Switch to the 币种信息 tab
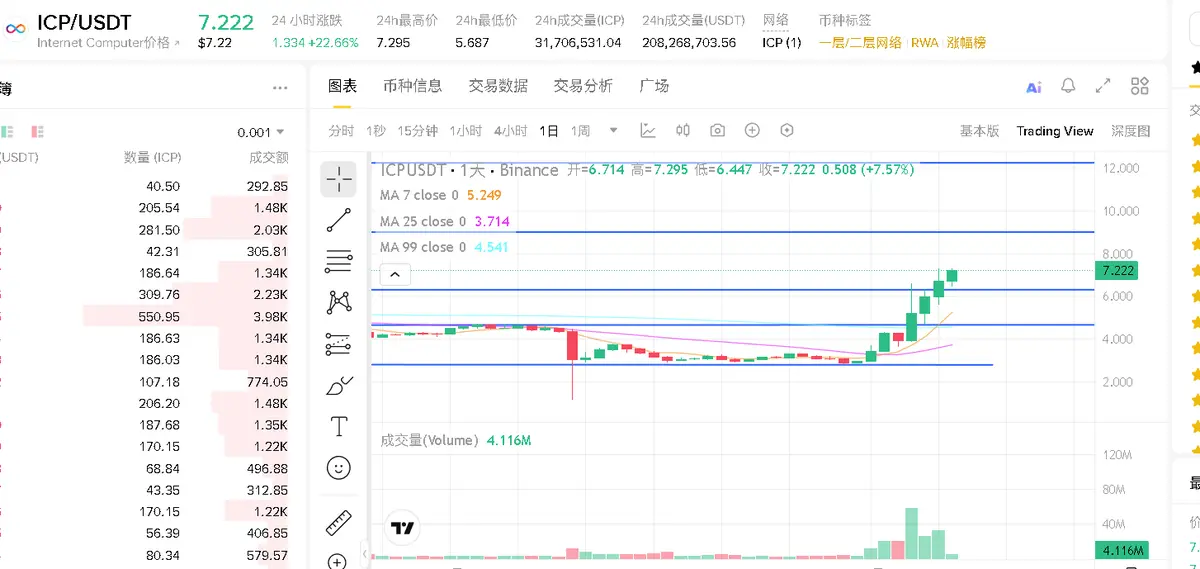Screen dimensions: 1200x569 (412, 86)
